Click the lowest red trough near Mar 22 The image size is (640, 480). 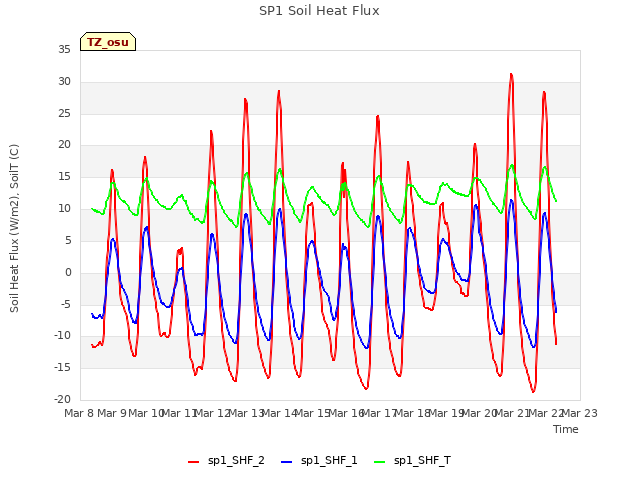[x=533, y=392]
